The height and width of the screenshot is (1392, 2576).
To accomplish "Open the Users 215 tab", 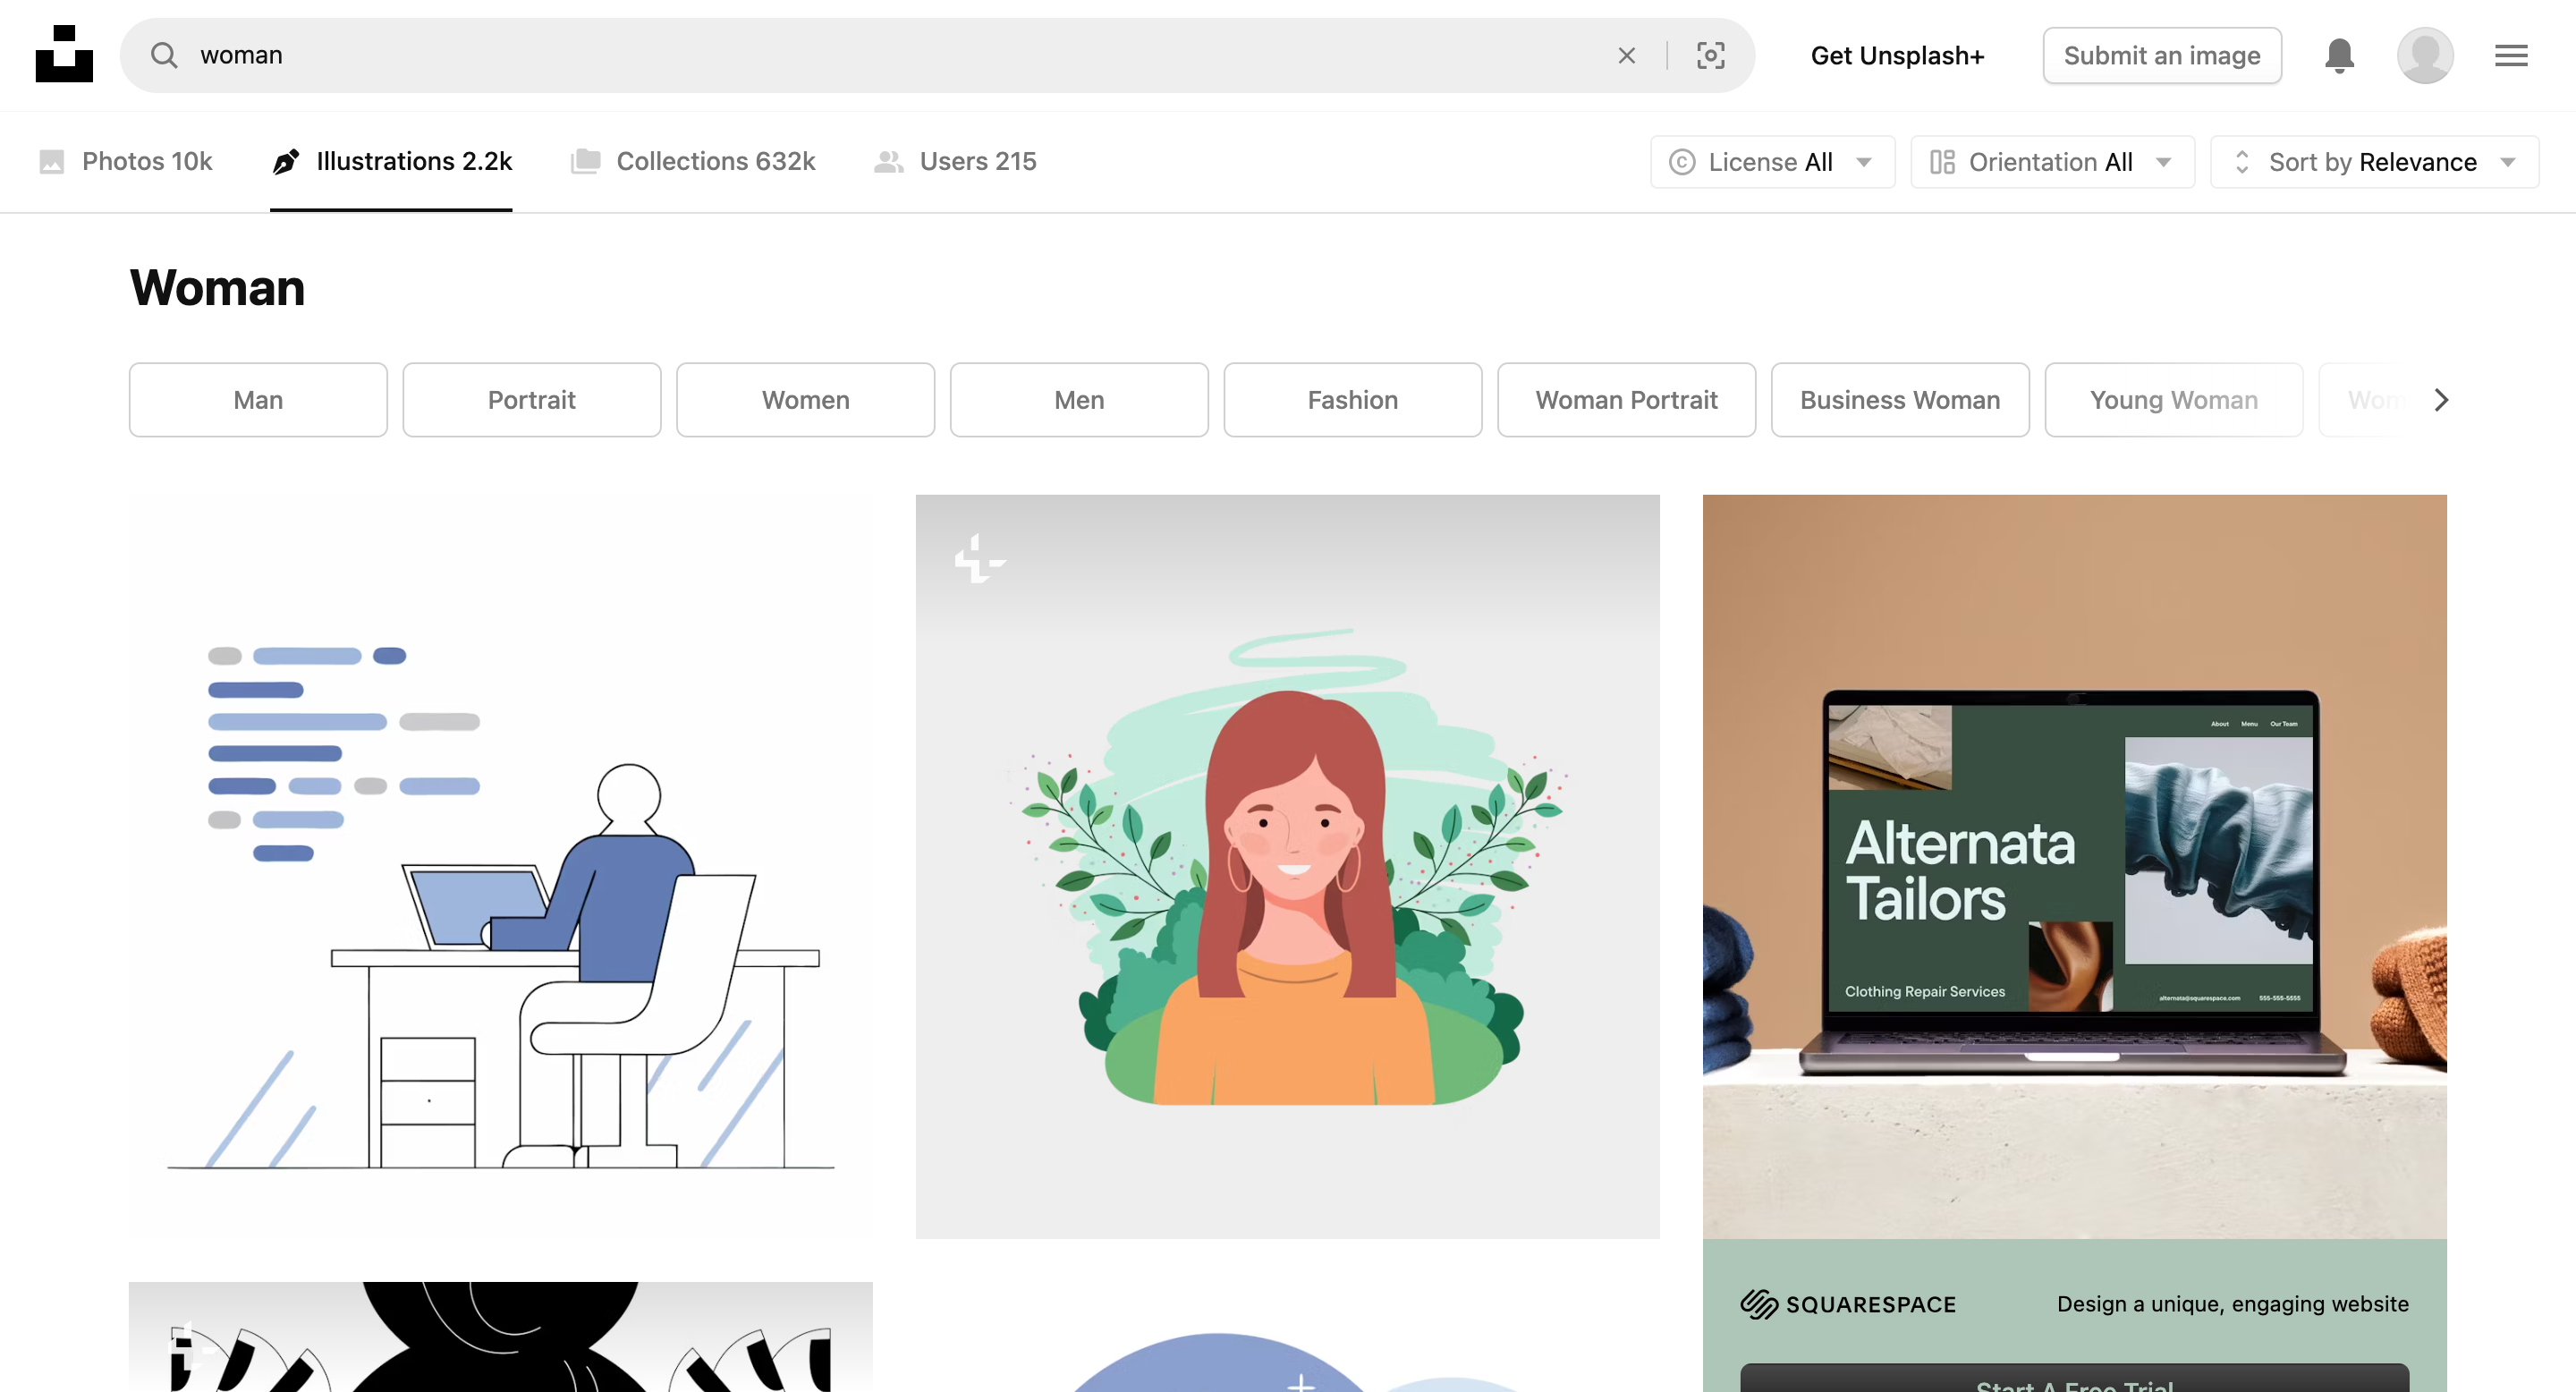I will tap(955, 161).
